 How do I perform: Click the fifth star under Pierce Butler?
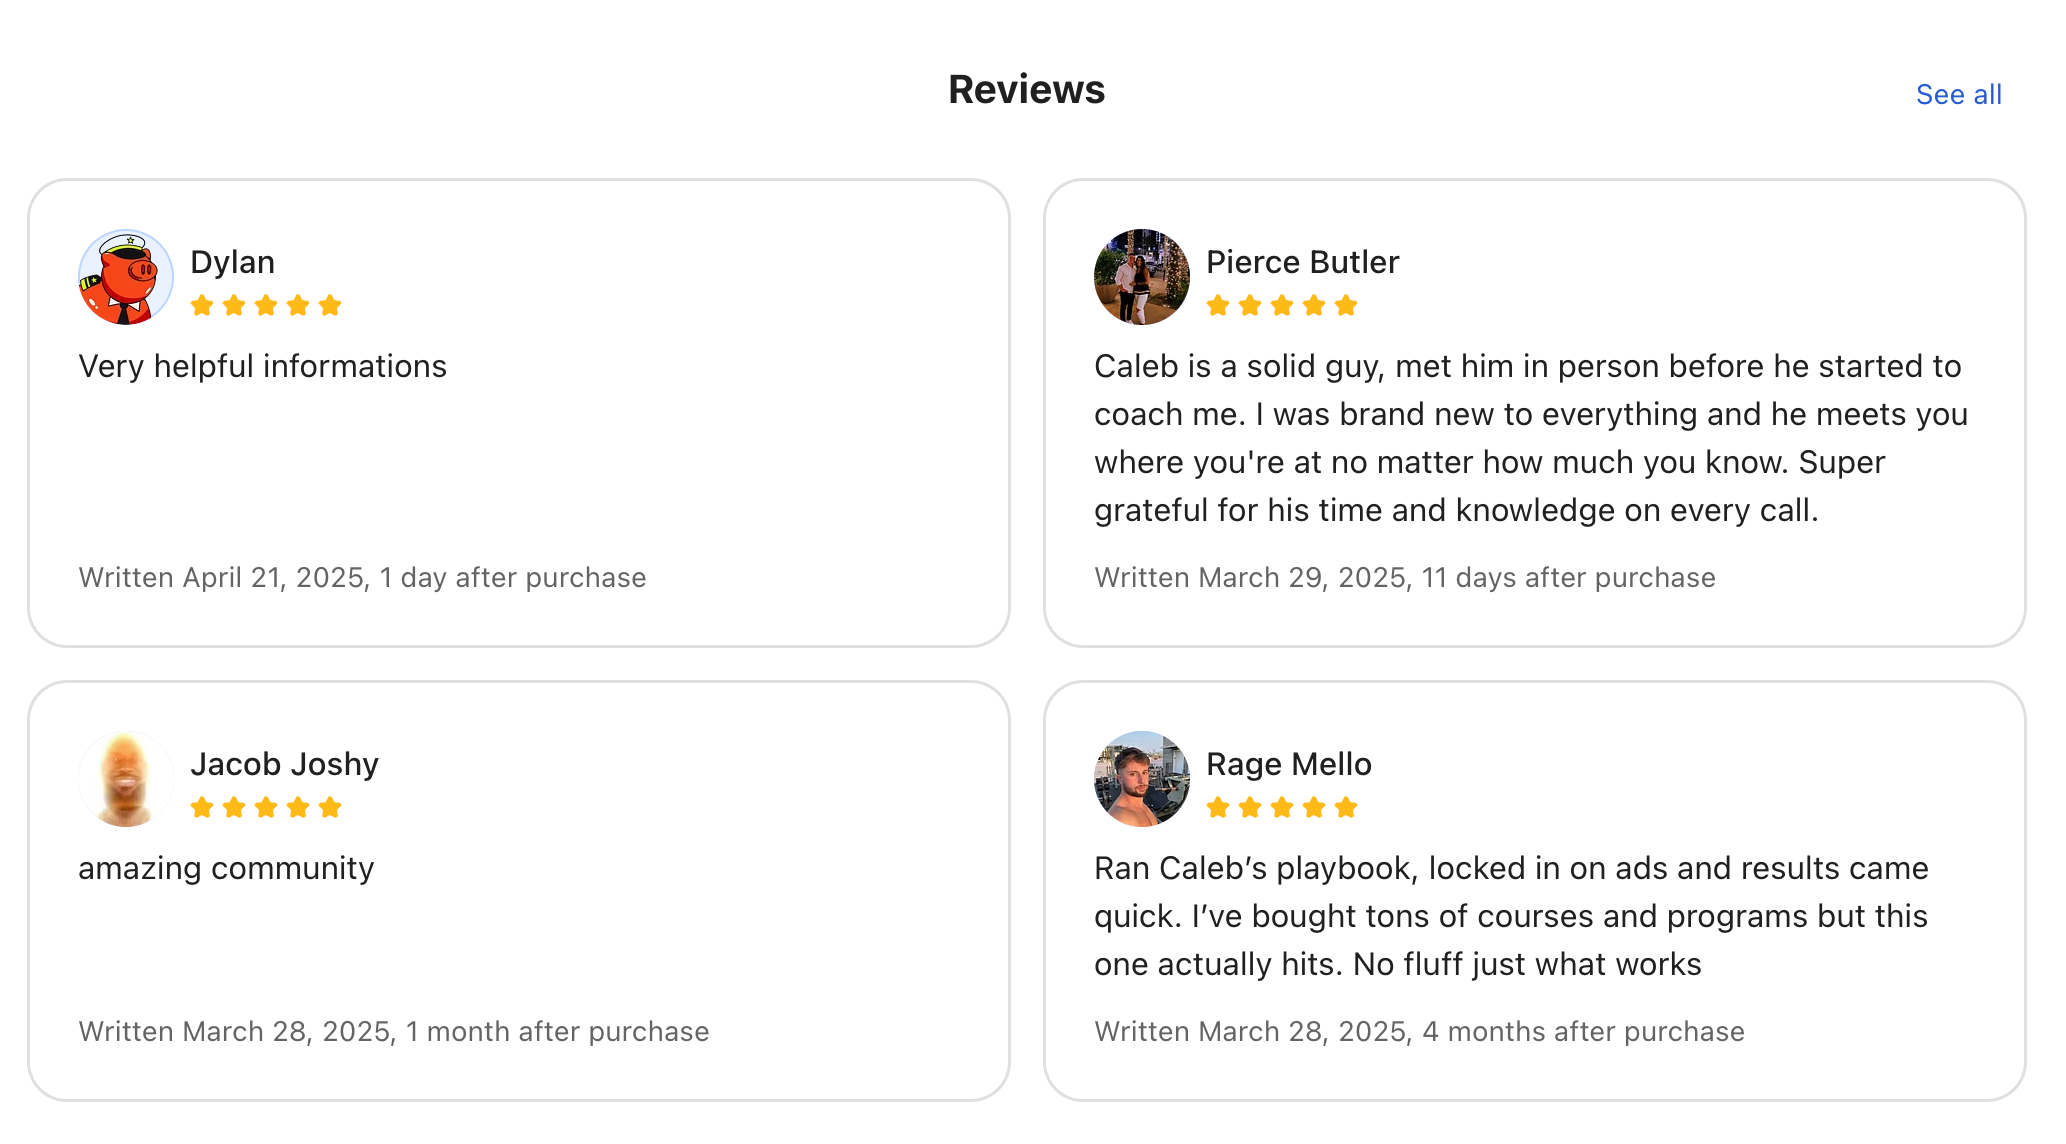pos(1345,305)
